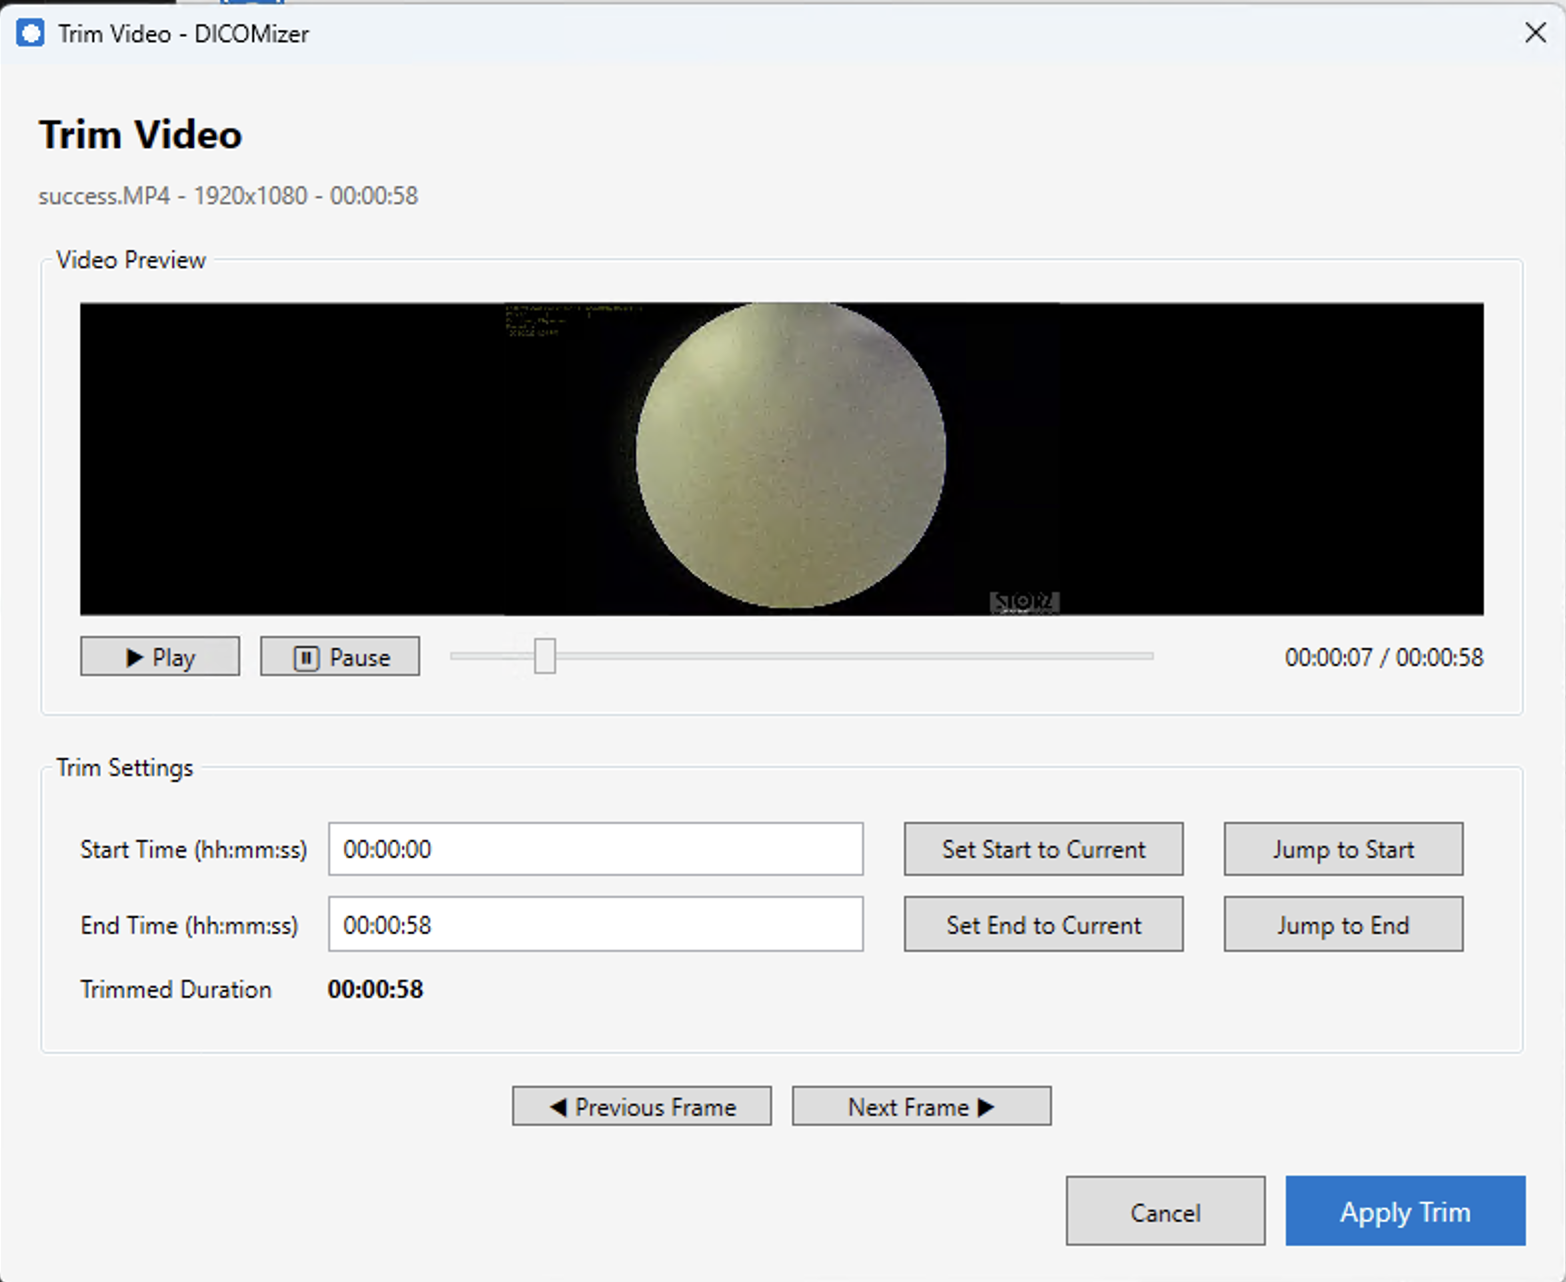Close the Trim Video dialog

point(1535,33)
